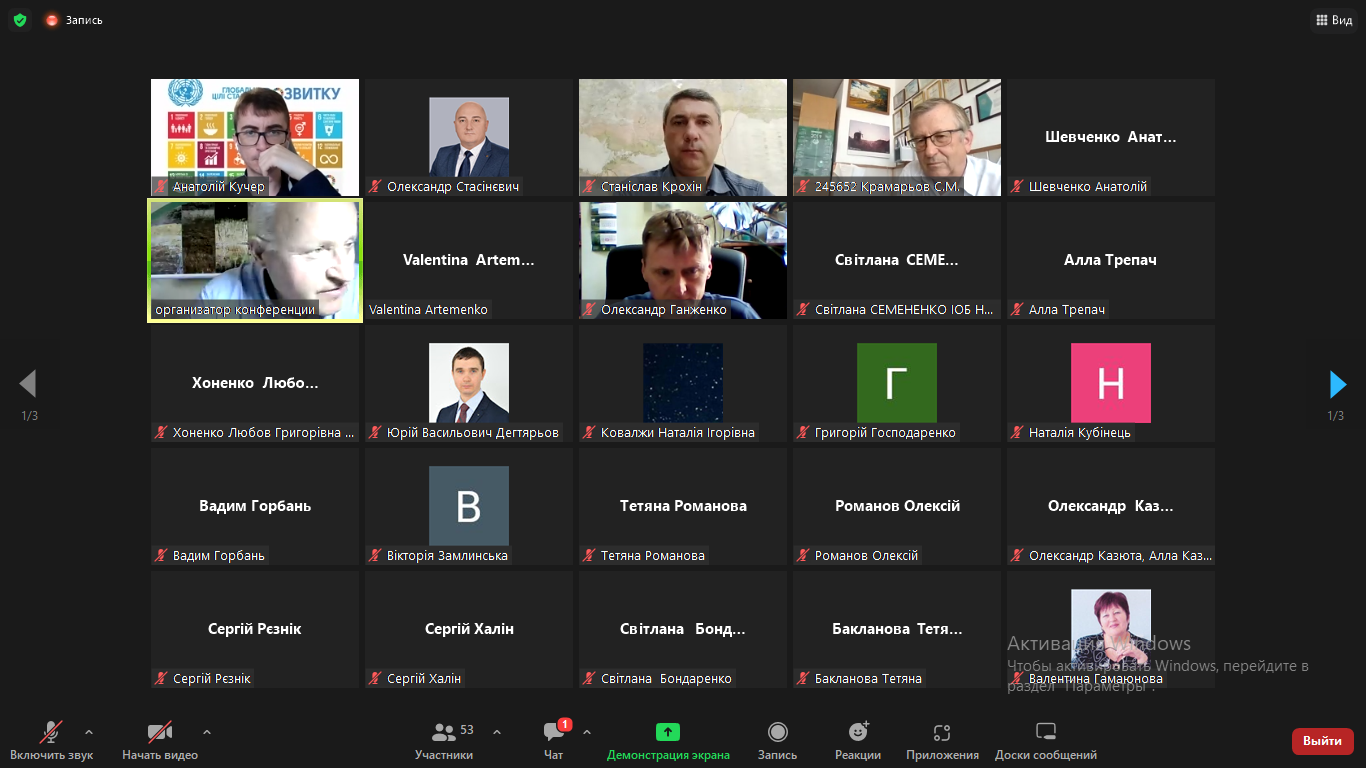Click the muted mic icon on Алла Трепач
The image size is (1366, 768).
[x=1017, y=310]
